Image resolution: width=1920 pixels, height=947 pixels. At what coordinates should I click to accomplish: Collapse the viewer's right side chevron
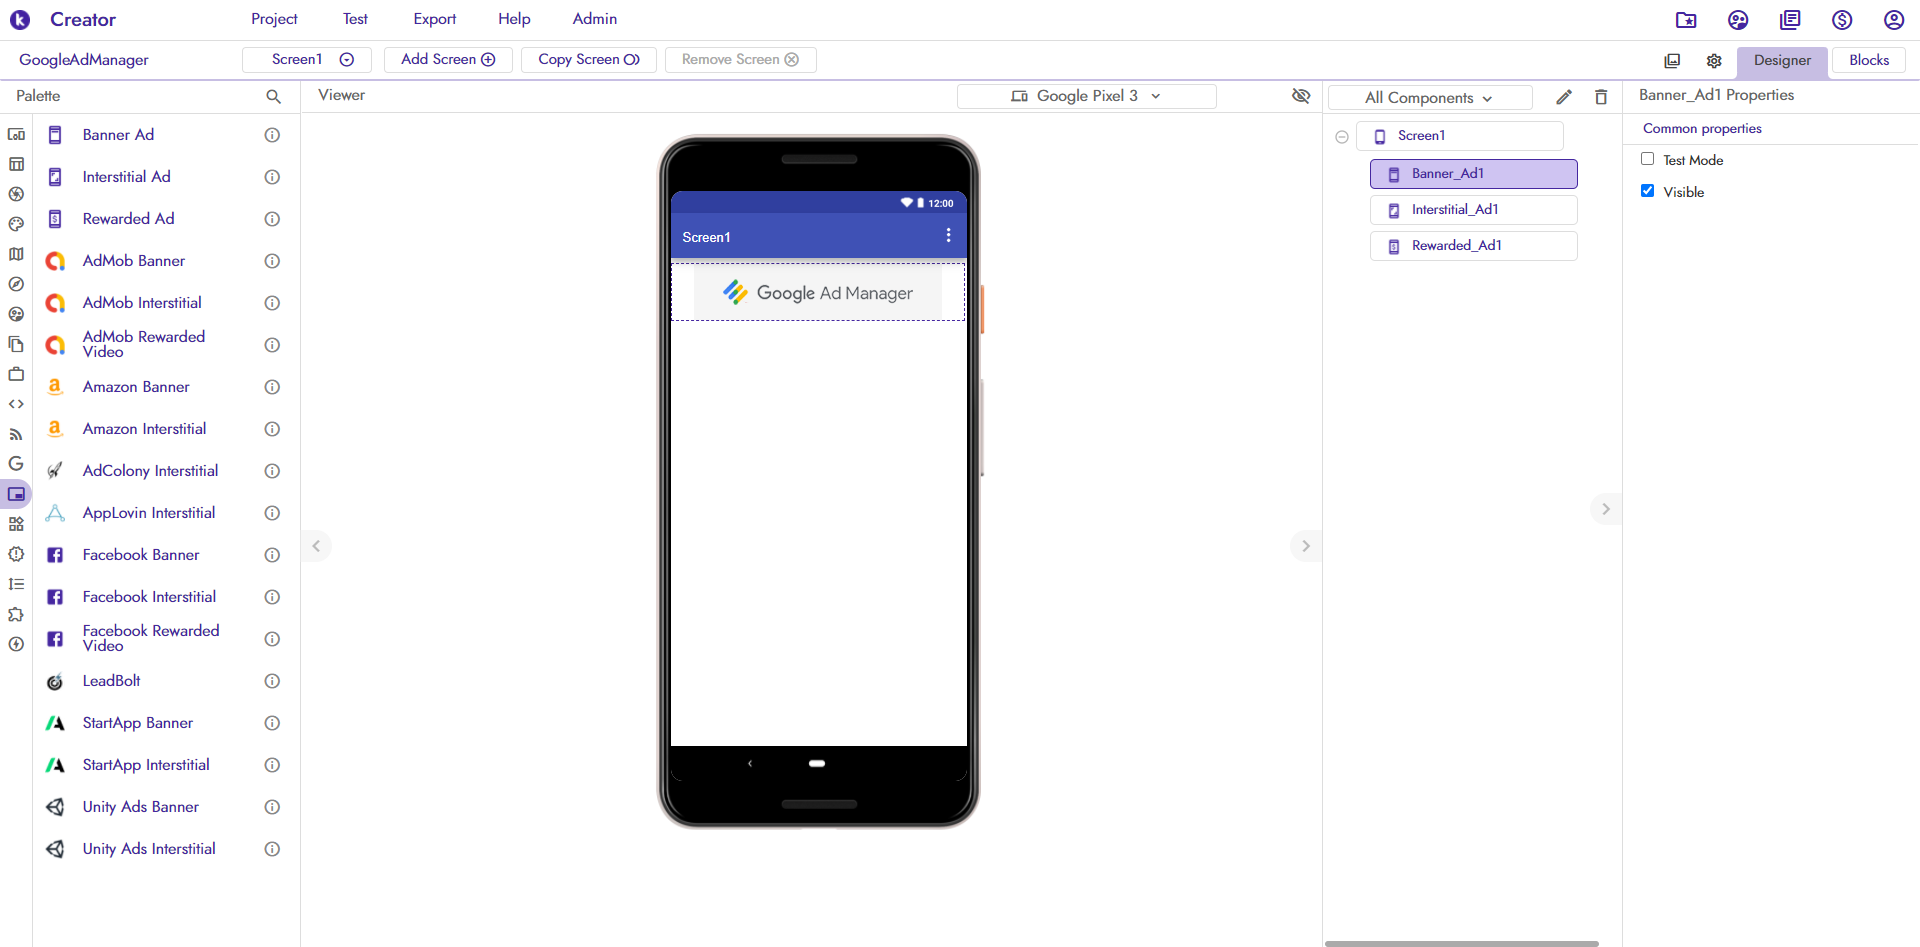pyautogui.click(x=1305, y=546)
